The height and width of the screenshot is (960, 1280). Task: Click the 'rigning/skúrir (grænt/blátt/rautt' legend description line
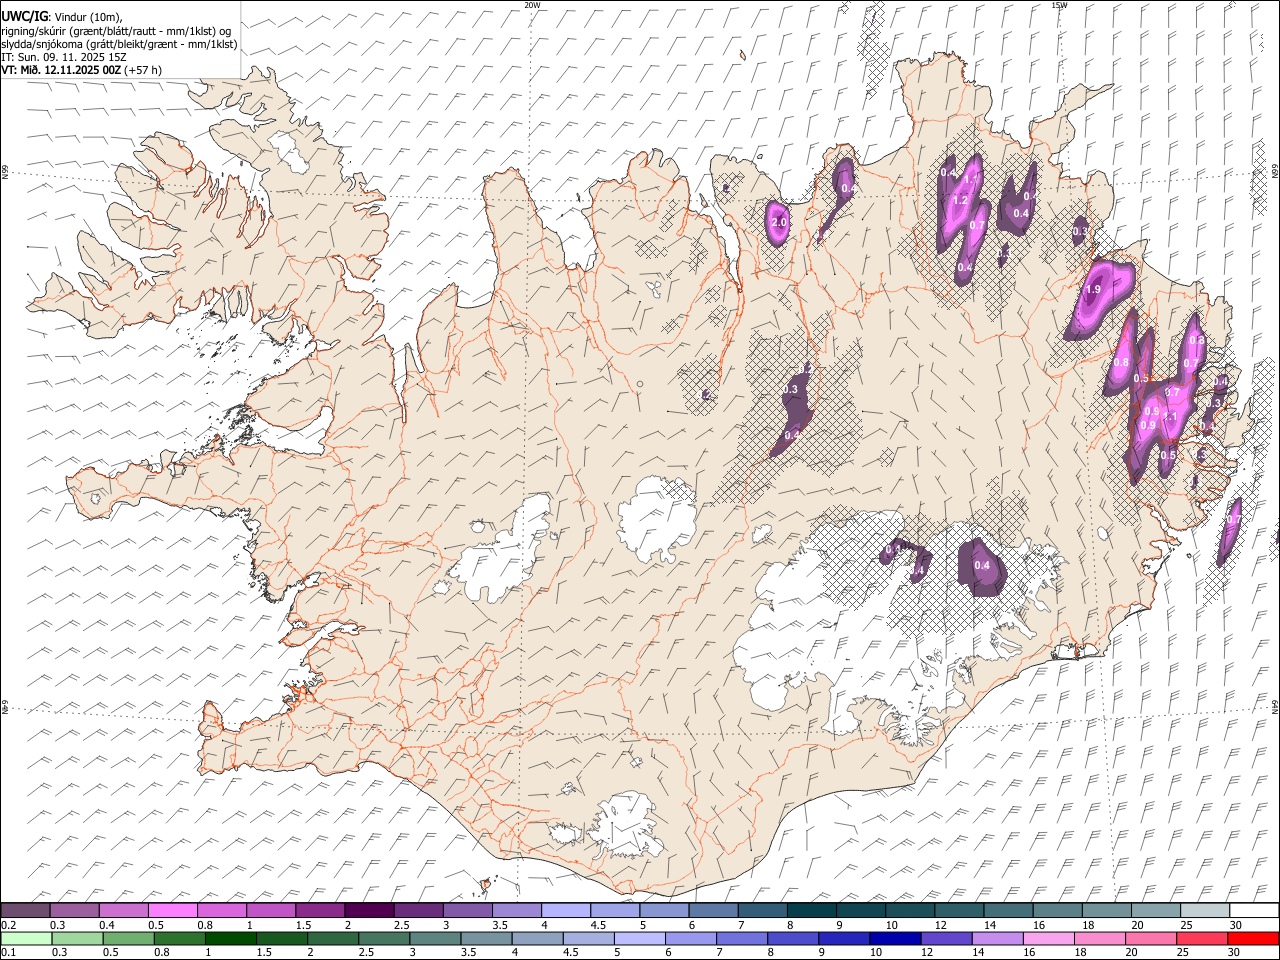coord(116,31)
